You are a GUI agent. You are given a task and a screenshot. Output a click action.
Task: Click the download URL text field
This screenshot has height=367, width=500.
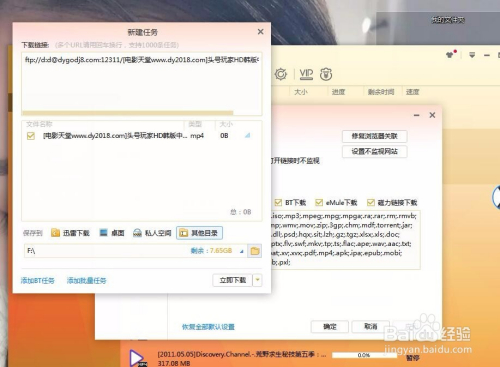click(142, 83)
